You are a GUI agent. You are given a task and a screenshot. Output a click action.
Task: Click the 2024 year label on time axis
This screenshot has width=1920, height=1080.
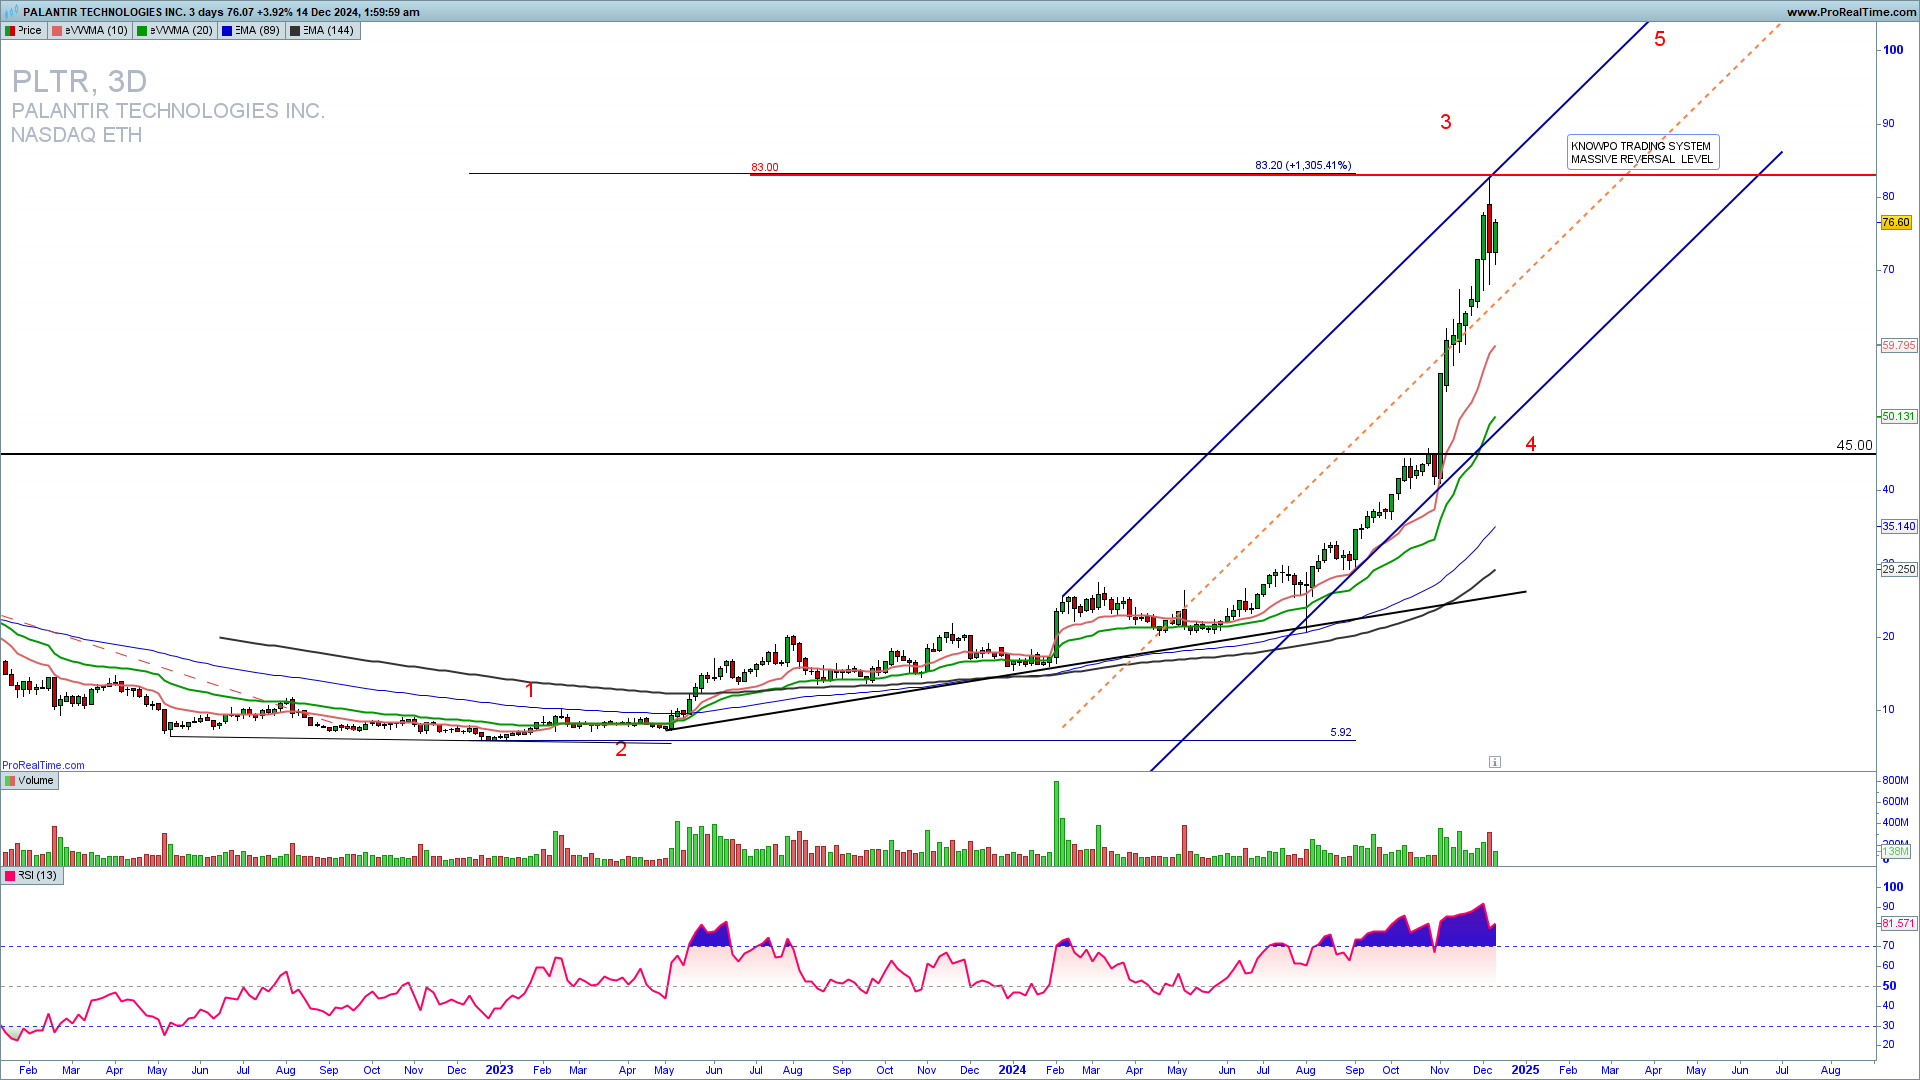1012,1070
